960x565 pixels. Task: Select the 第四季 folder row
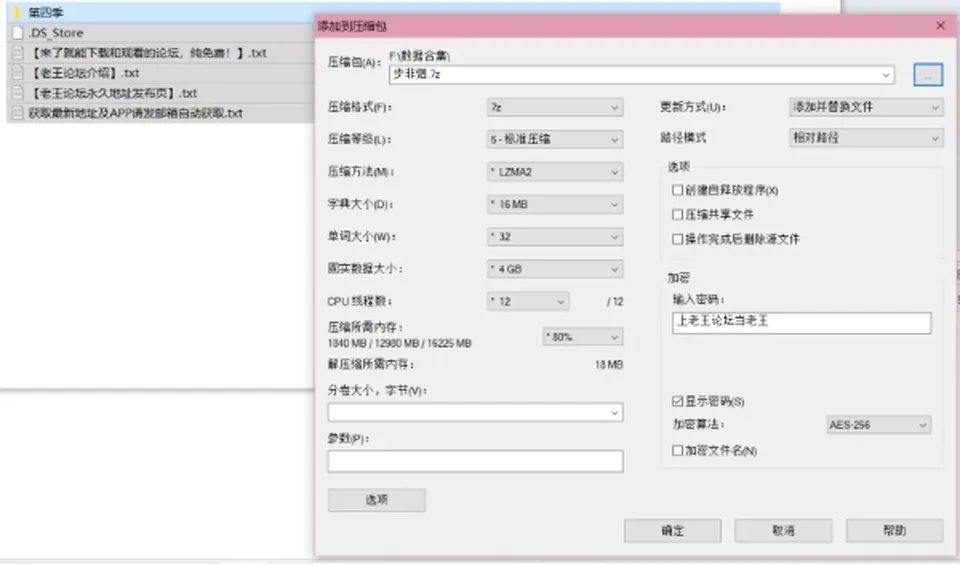392,12
